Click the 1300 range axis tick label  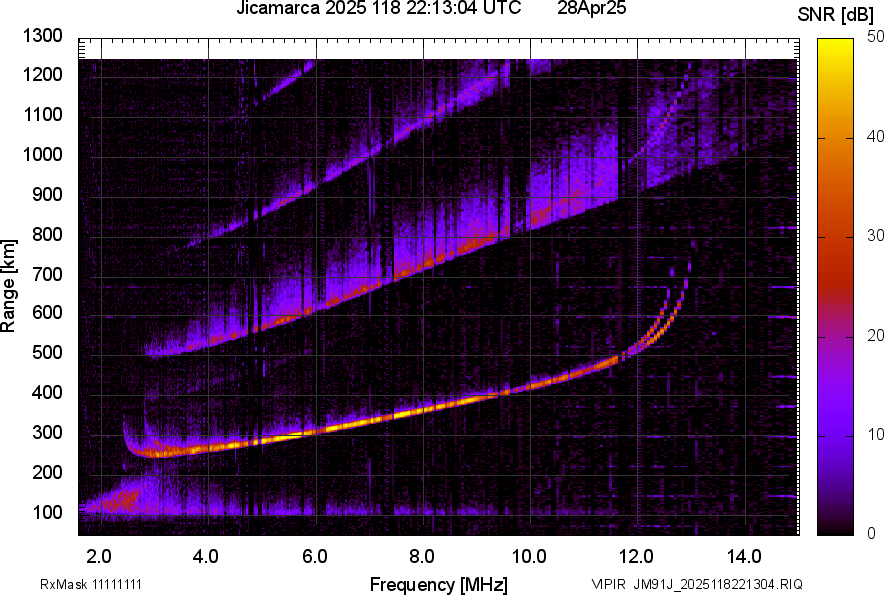(x=42, y=36)
